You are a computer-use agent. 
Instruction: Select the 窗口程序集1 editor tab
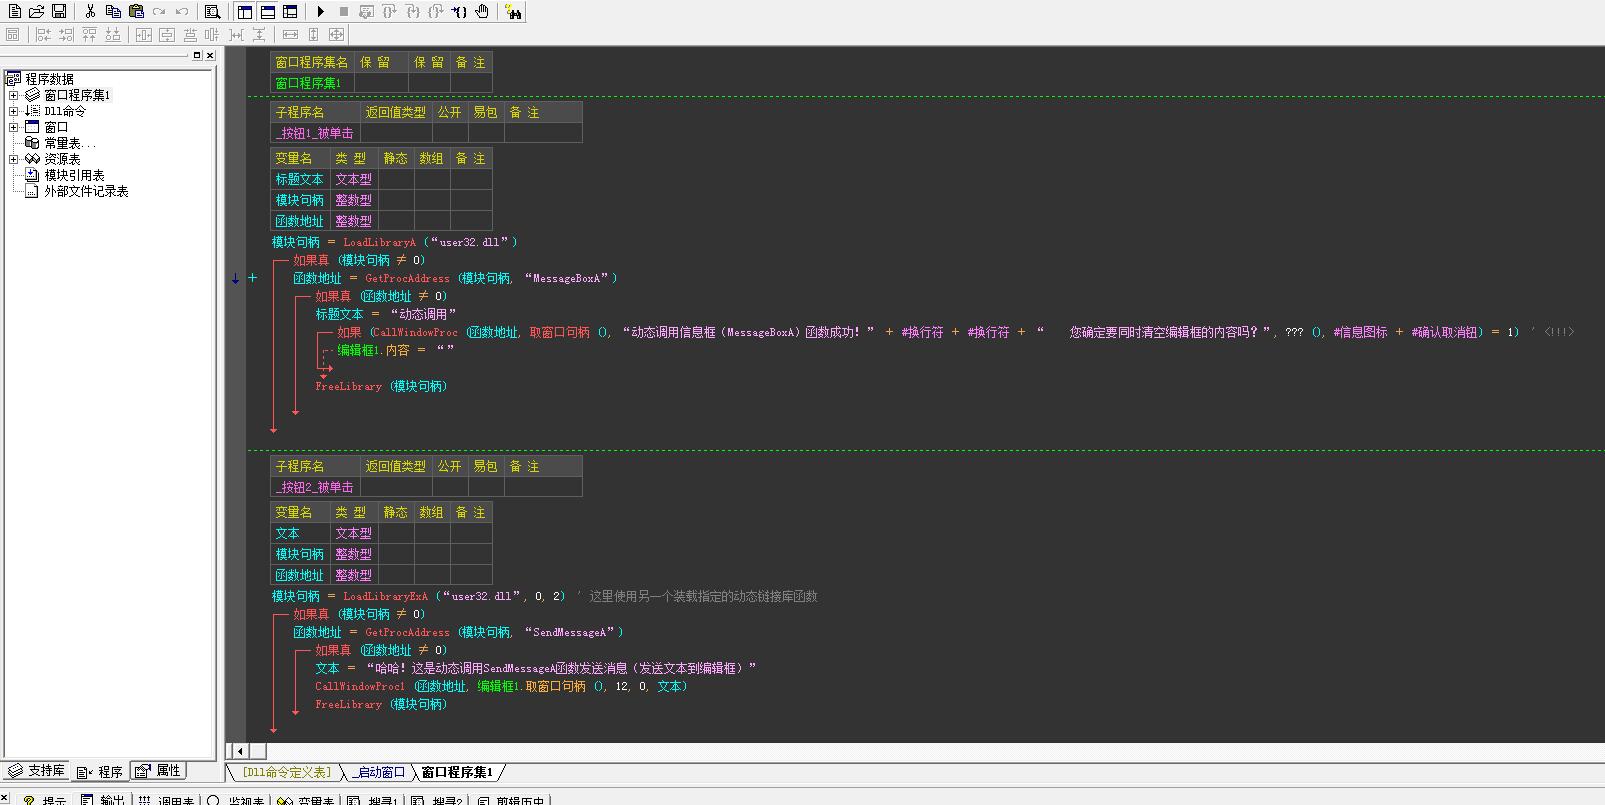pyautogui.click(x=457, y=772)
